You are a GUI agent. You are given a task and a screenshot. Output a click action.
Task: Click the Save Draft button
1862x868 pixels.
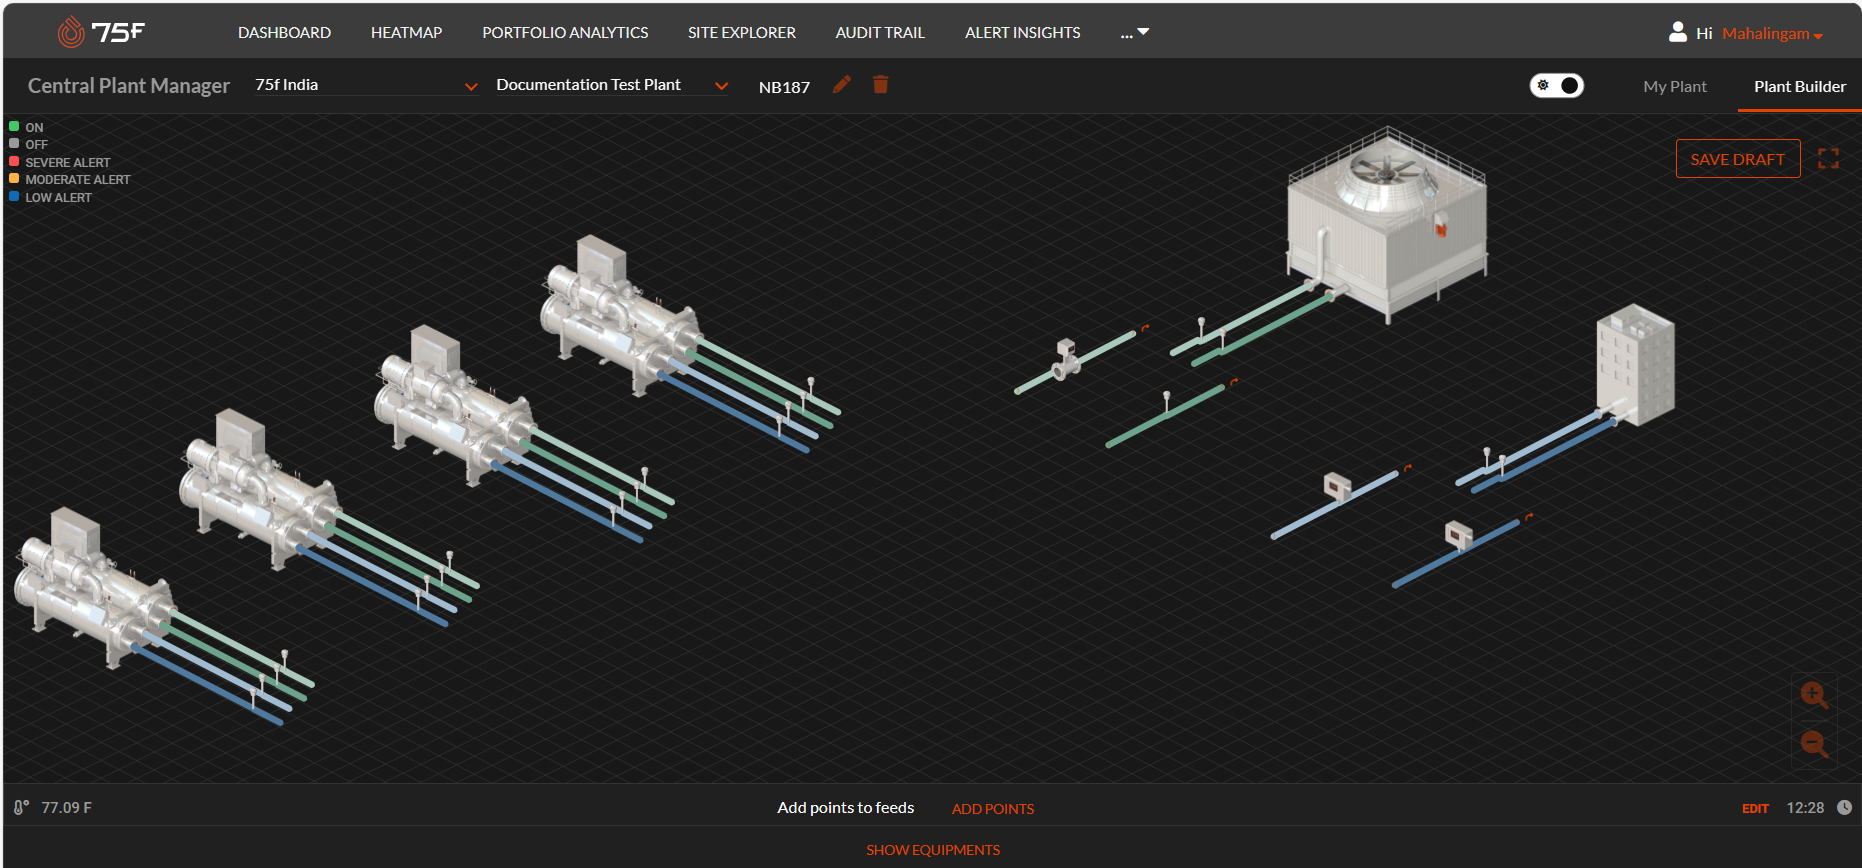[1737, 159]
